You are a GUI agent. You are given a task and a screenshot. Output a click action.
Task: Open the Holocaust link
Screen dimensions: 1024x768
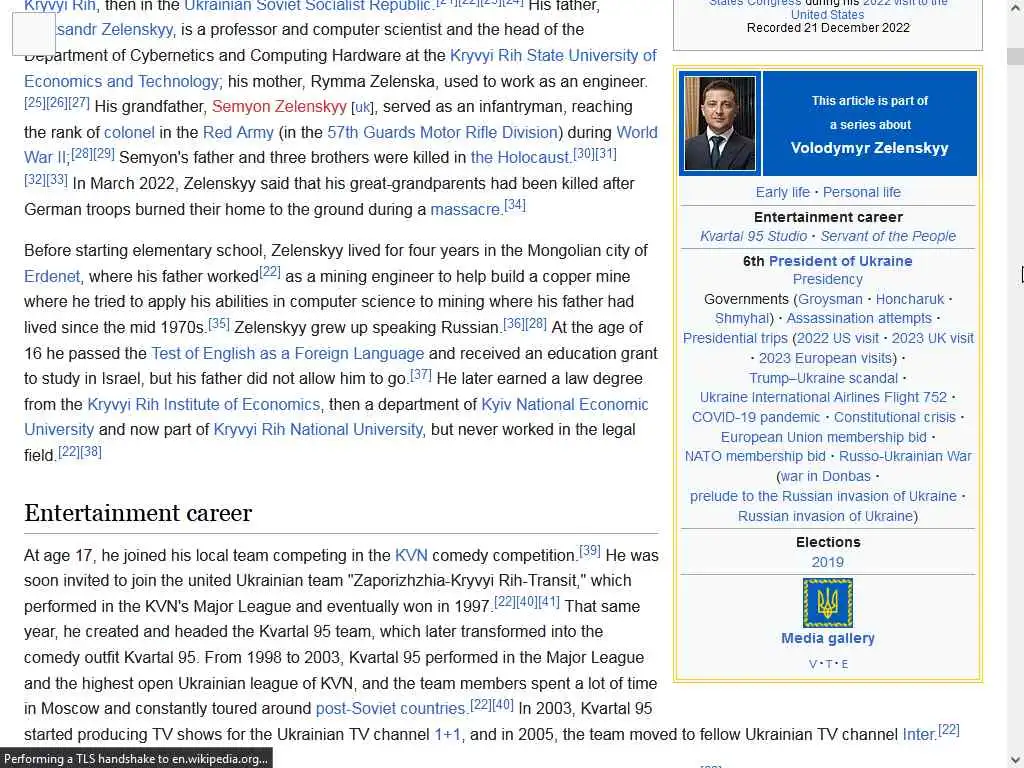(x=520, y=158)
